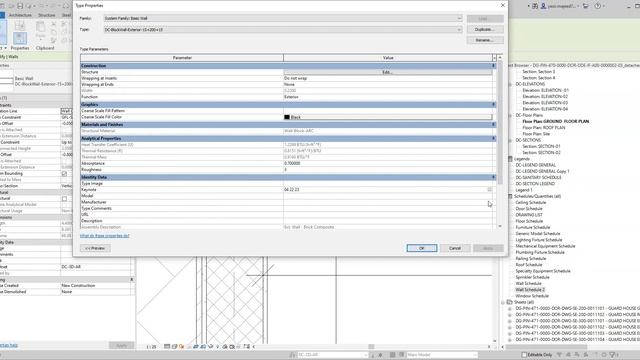Open the 'What do these properties do?' link
640x360 pixels.
tap(104, 236)
